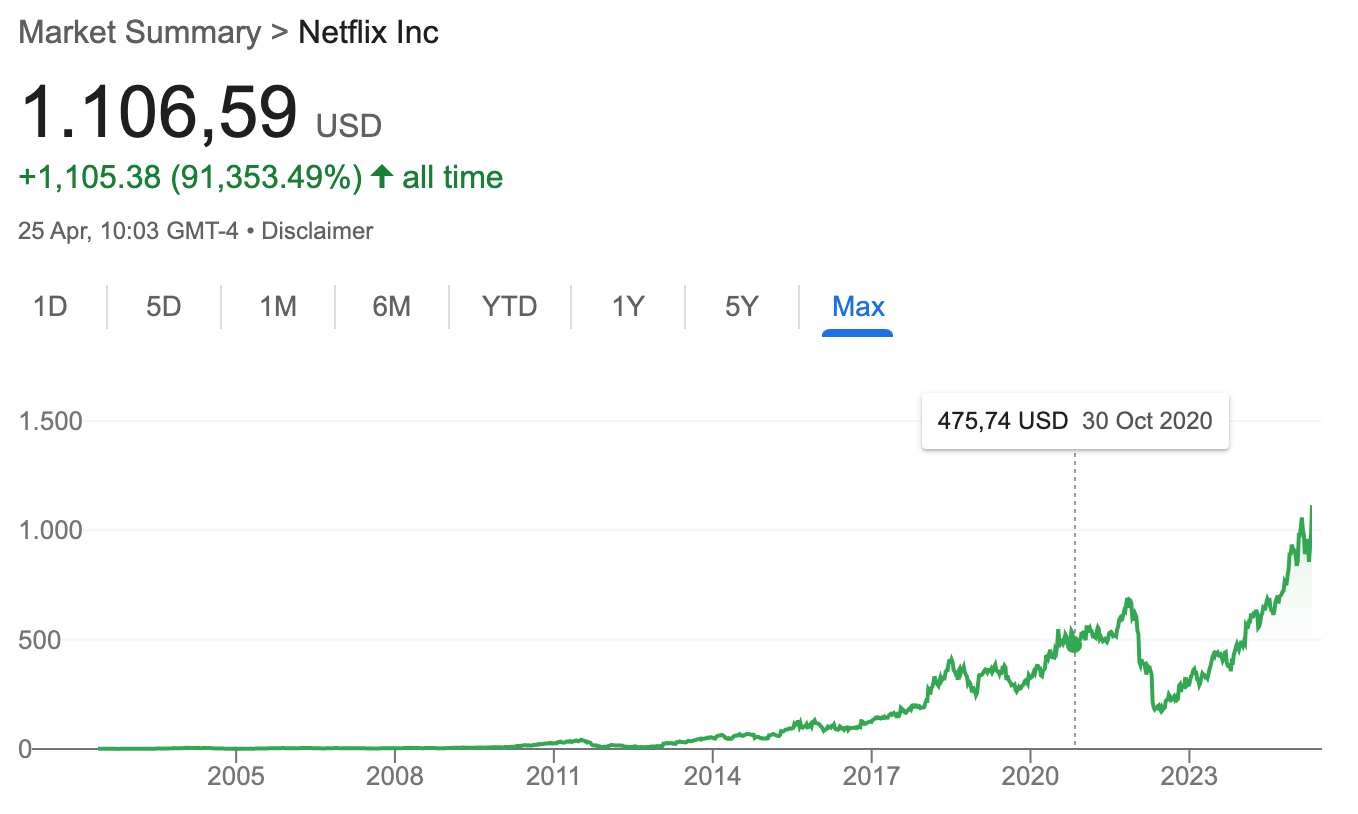Image resolution: width=1358 pixels, height=814 pixels.
Task: Switch to the YTD tab
Action: 510,306
